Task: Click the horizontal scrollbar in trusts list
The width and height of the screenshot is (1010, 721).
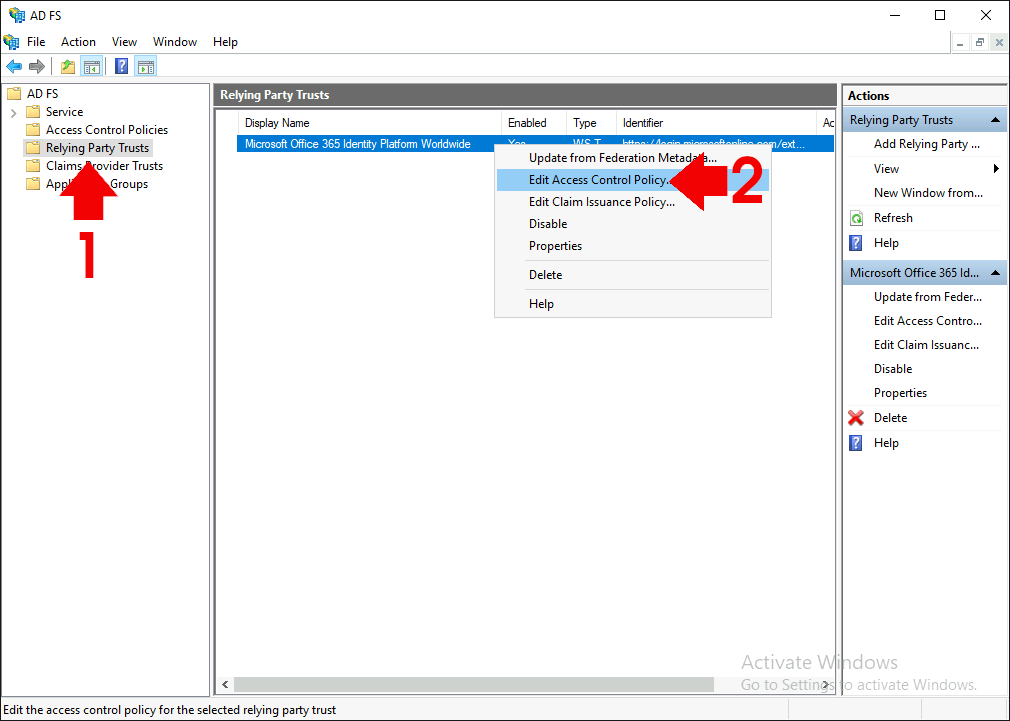Action: (x=473, y=684)
